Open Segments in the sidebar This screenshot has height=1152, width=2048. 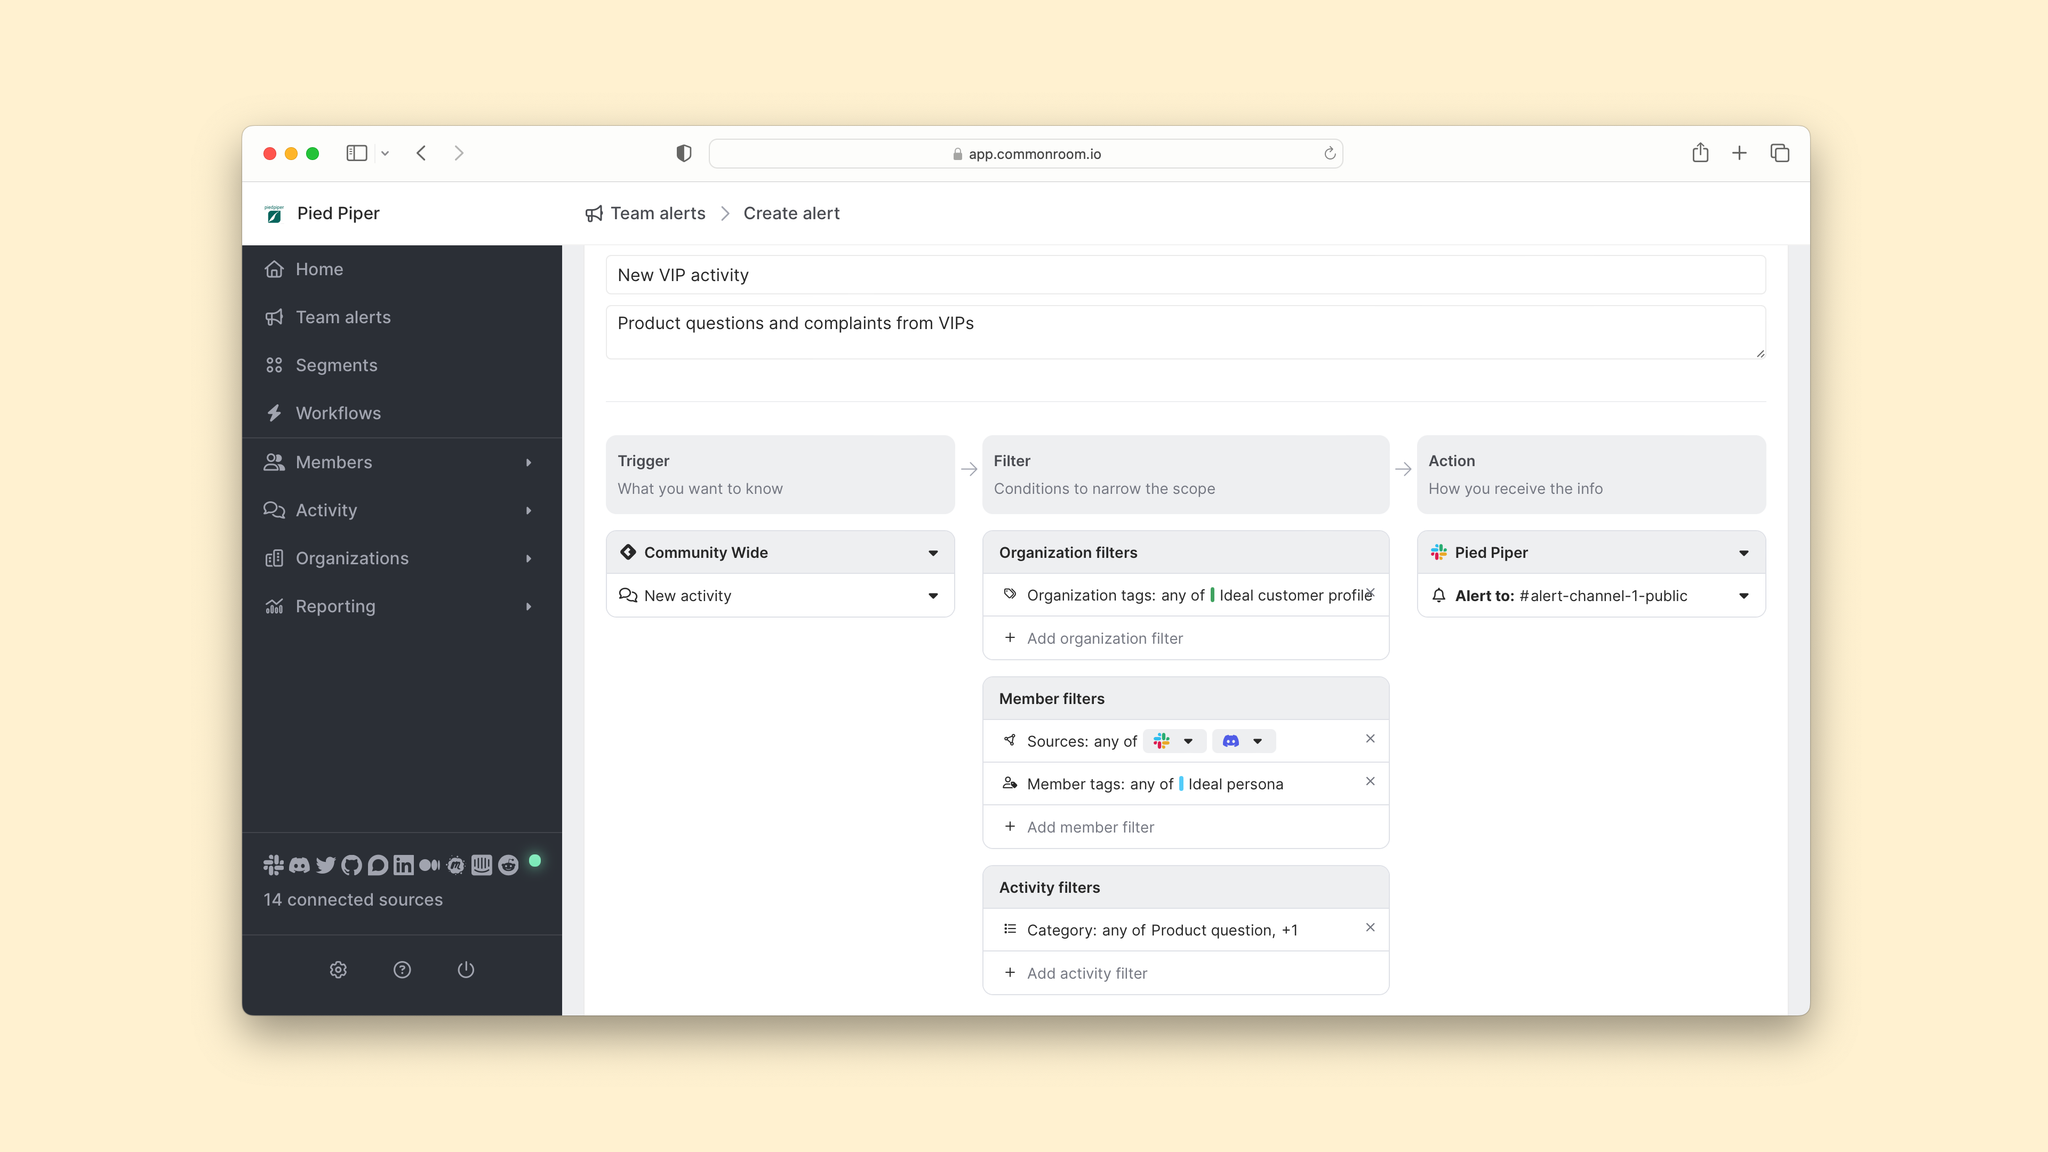click(x=336, y=365)
